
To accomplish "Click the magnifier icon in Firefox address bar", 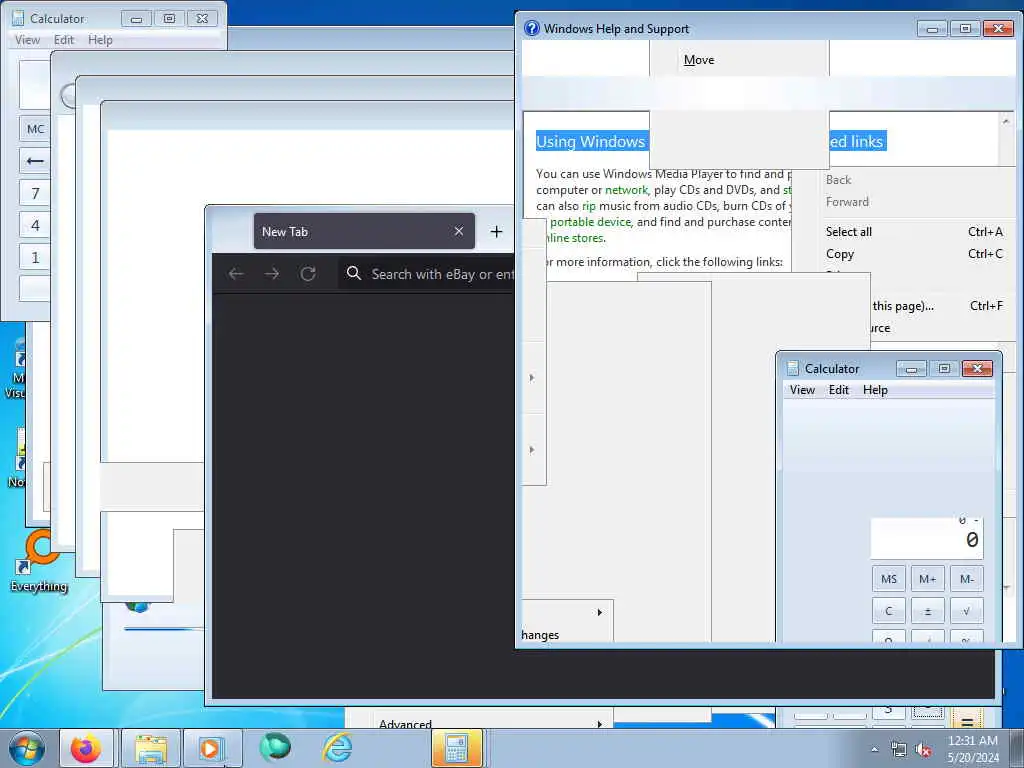I will pos(354,273).
